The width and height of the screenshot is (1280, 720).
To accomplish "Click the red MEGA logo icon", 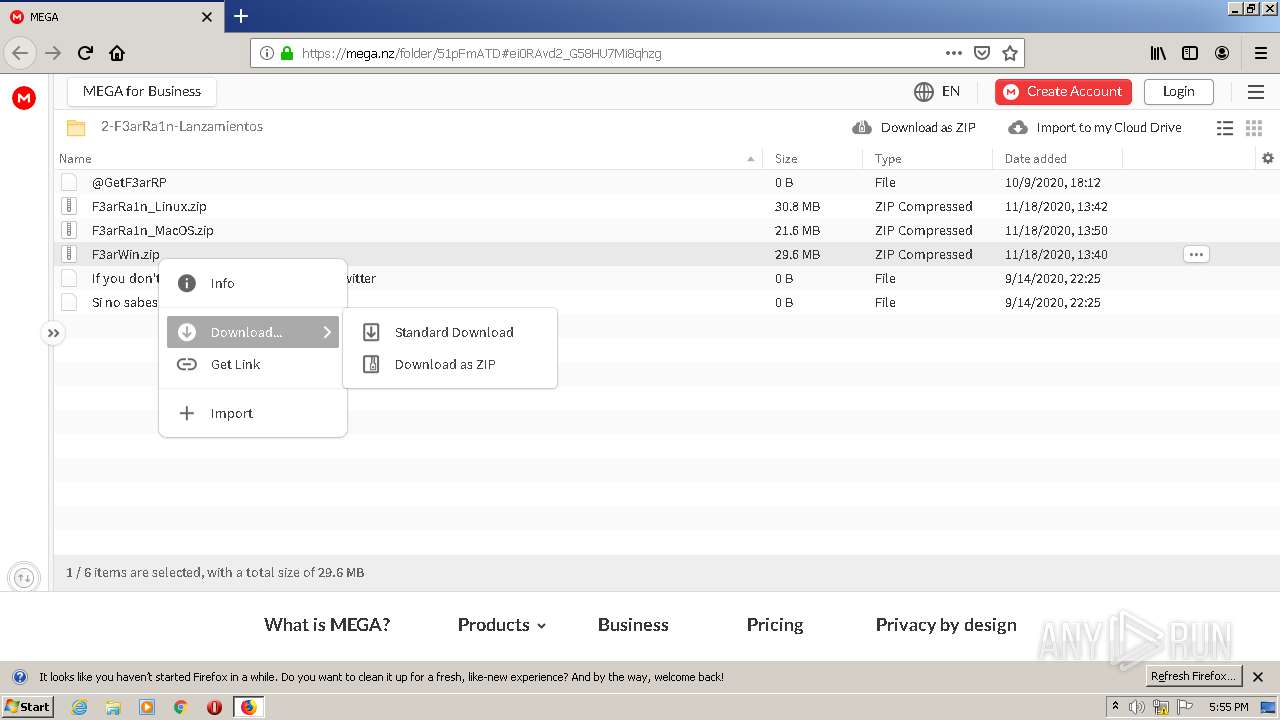I will coord(24,97).
